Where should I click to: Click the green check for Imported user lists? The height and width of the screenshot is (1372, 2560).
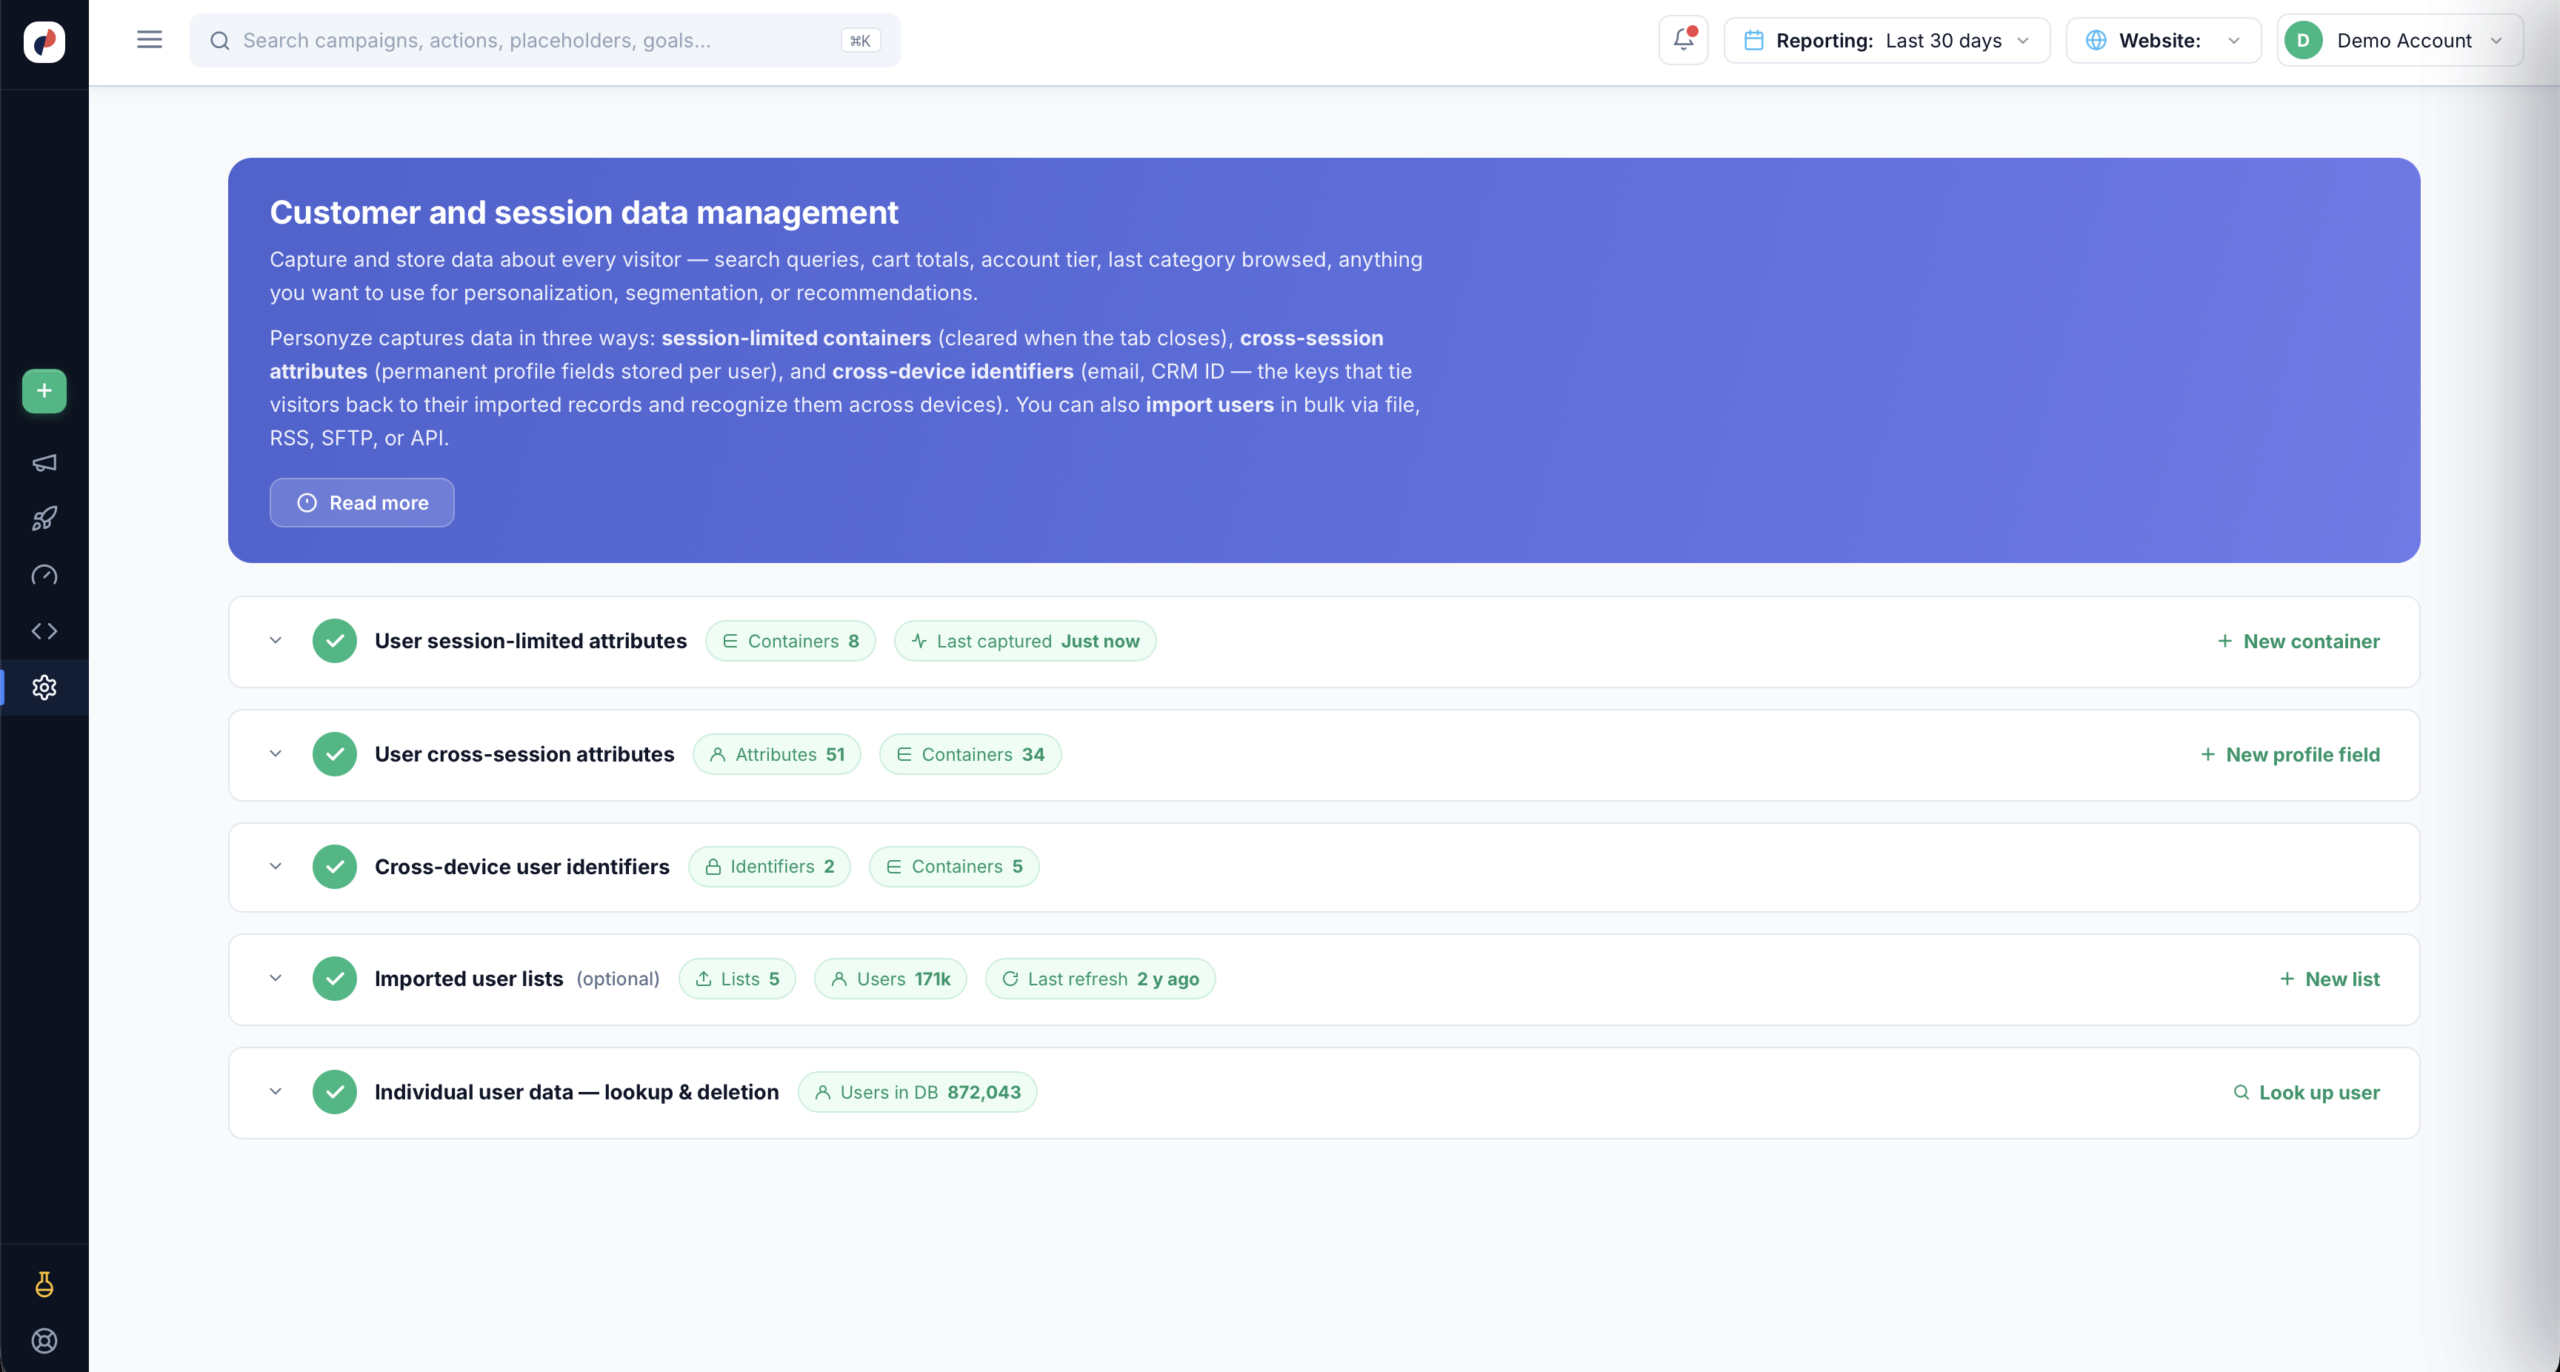pyautogui.click(x=334, y=979)
